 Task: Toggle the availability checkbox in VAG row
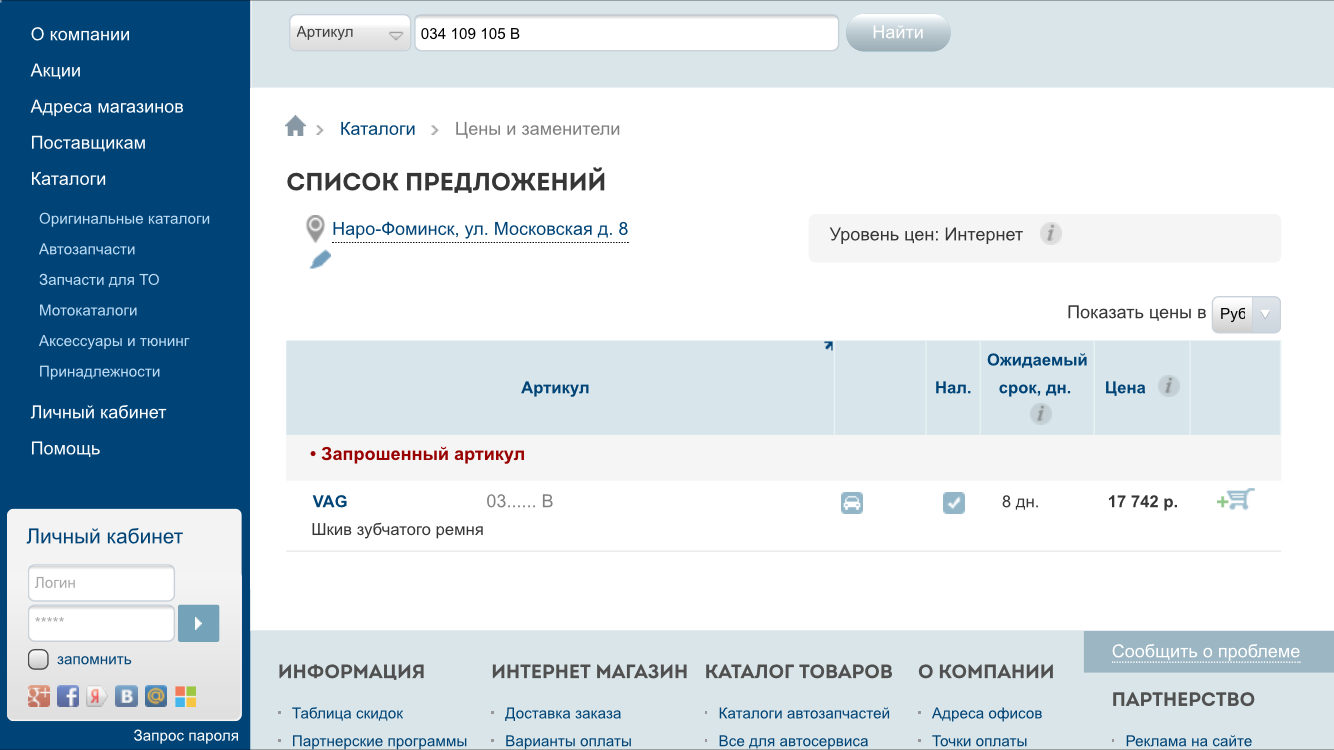[x=954, y=503]
